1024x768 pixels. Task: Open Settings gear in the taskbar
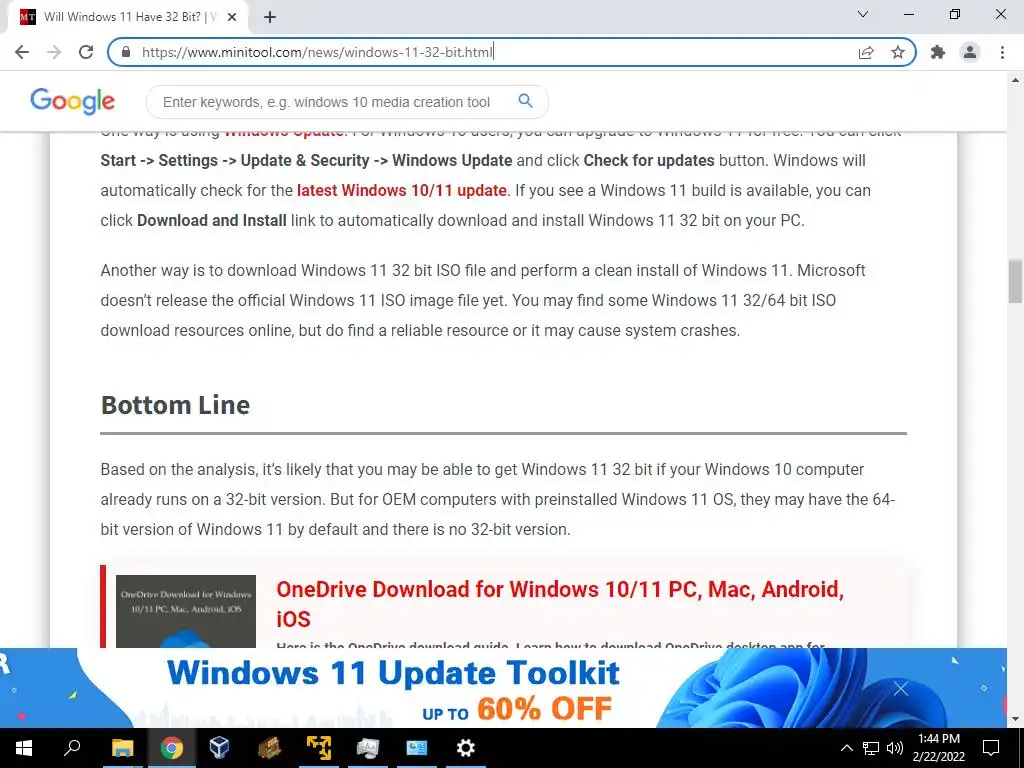pos(466,748)
